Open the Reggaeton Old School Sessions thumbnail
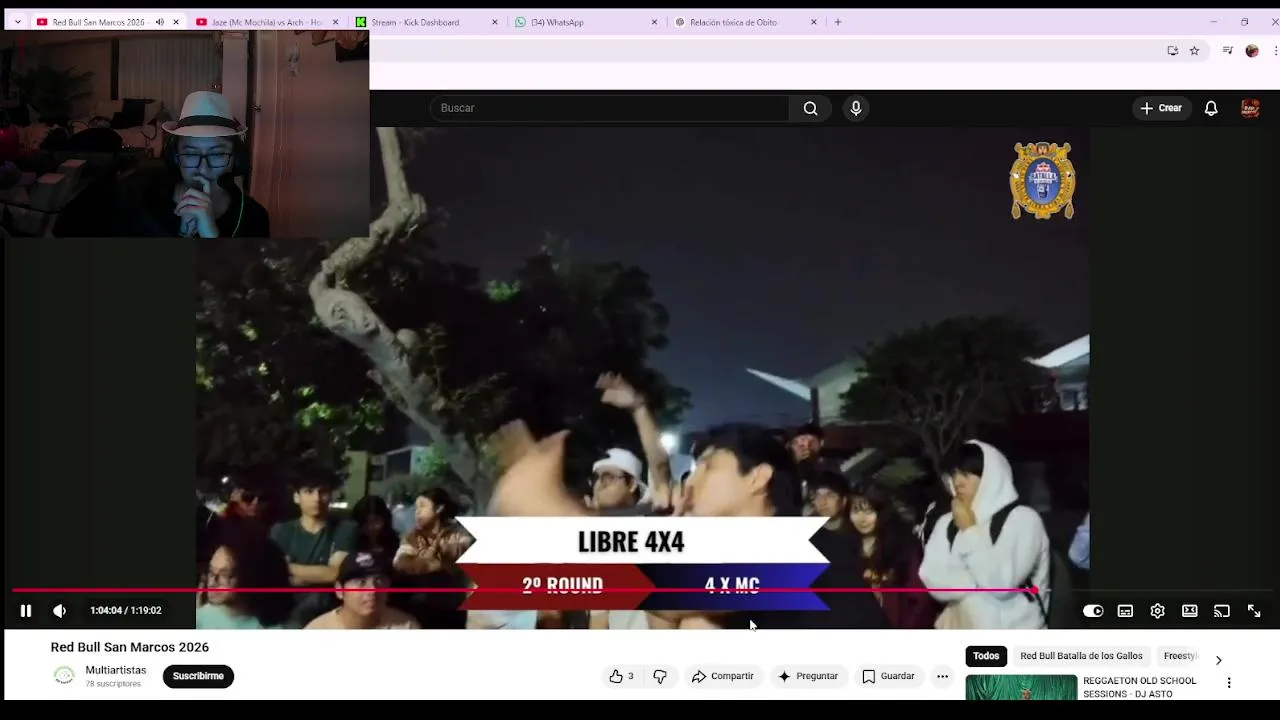Screen dimensions: 1280x720 (1021, 688)
